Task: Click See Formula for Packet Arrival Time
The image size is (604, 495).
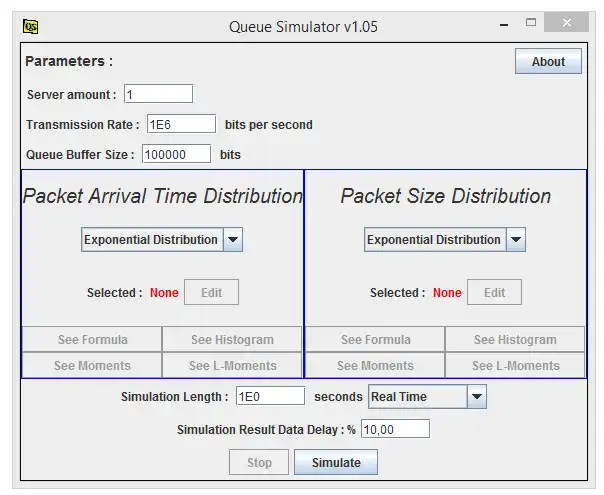Action: pos(92,339)
